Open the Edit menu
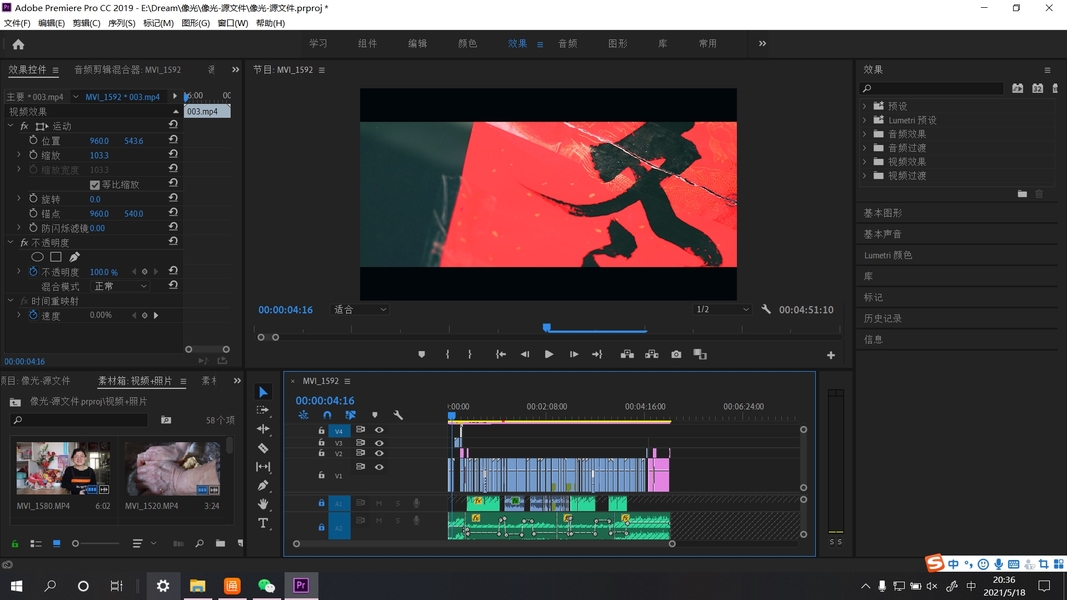Image resolution: width=1067 pixels, height=600 pixels. click(x=51, y=23)
